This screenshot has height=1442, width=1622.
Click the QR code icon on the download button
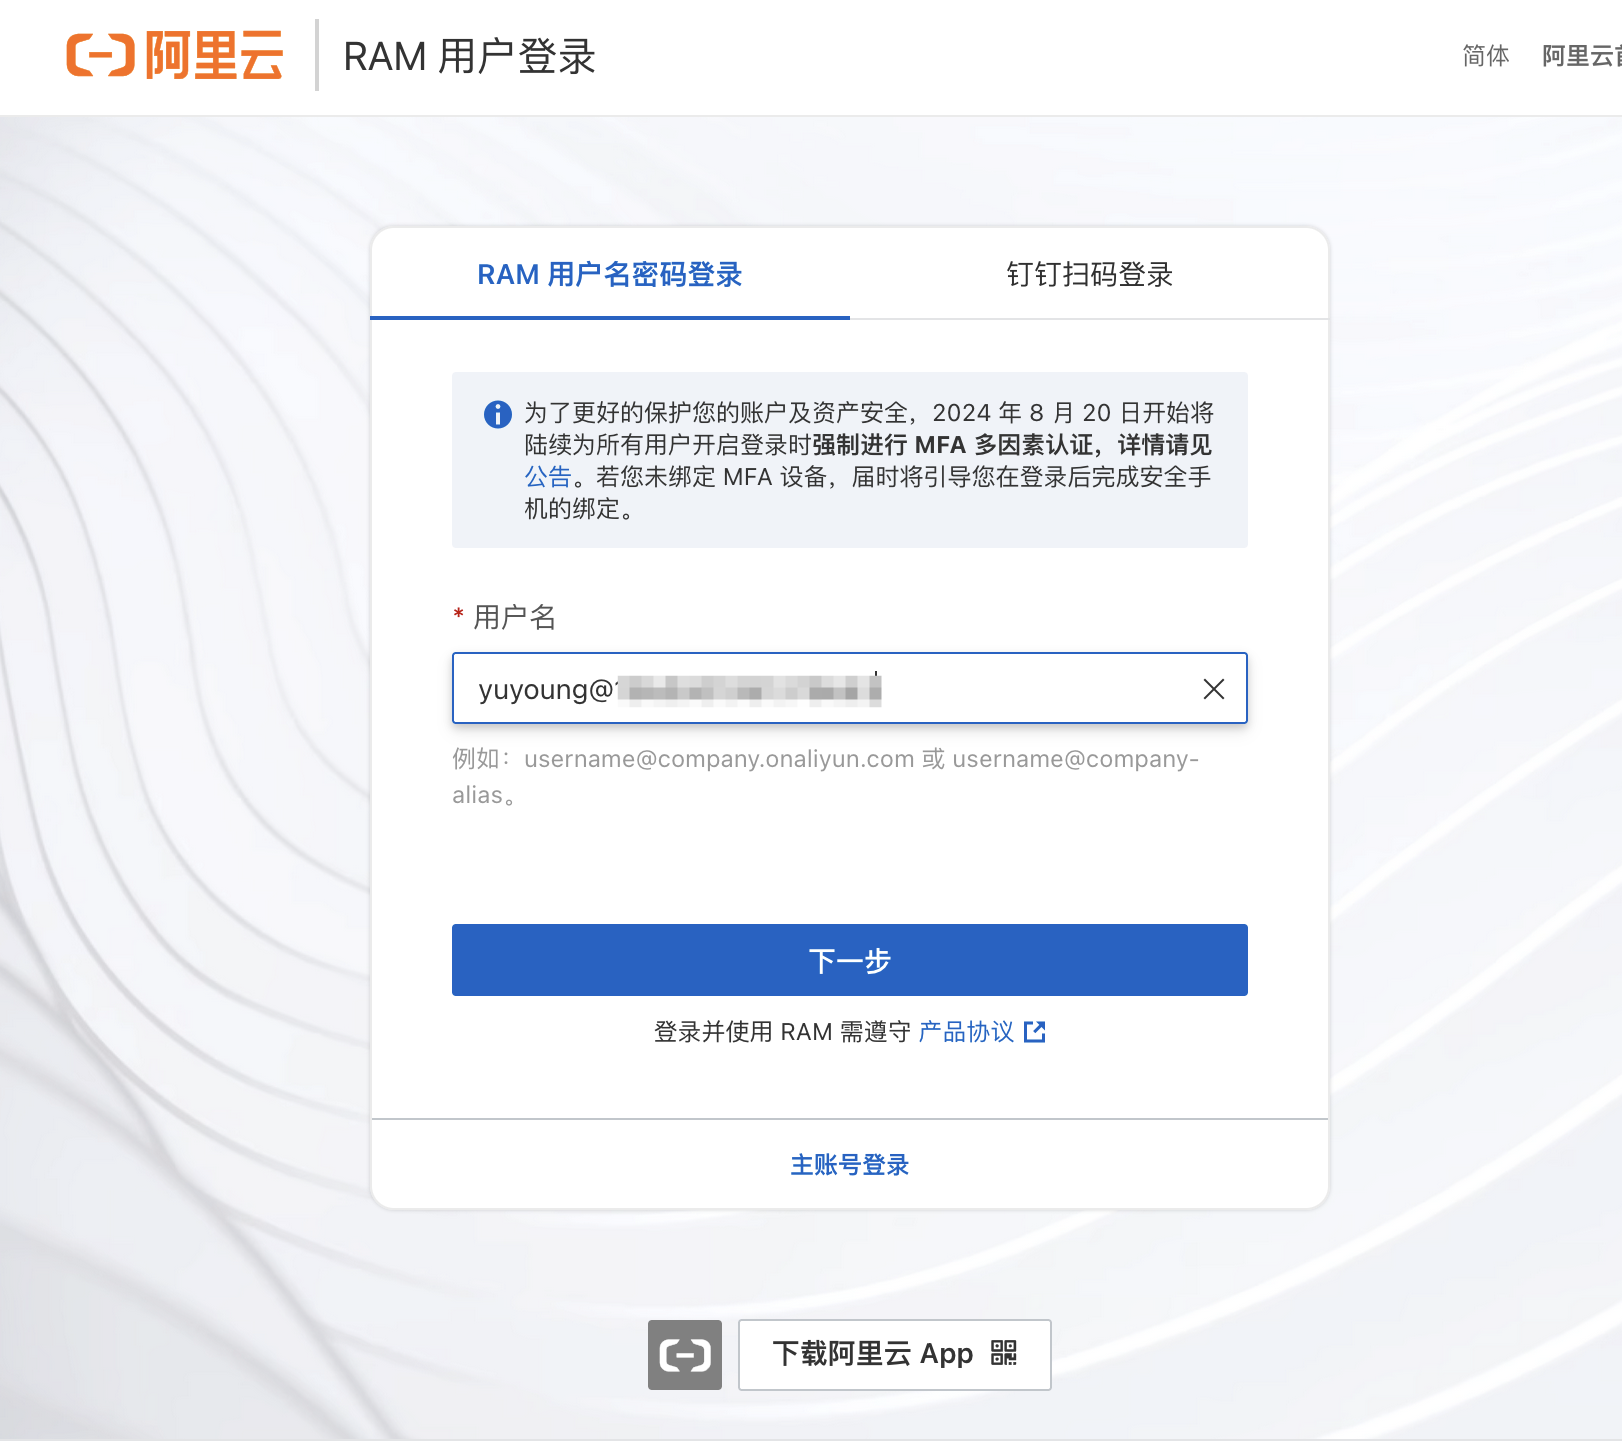[x=1003, y=1354]
